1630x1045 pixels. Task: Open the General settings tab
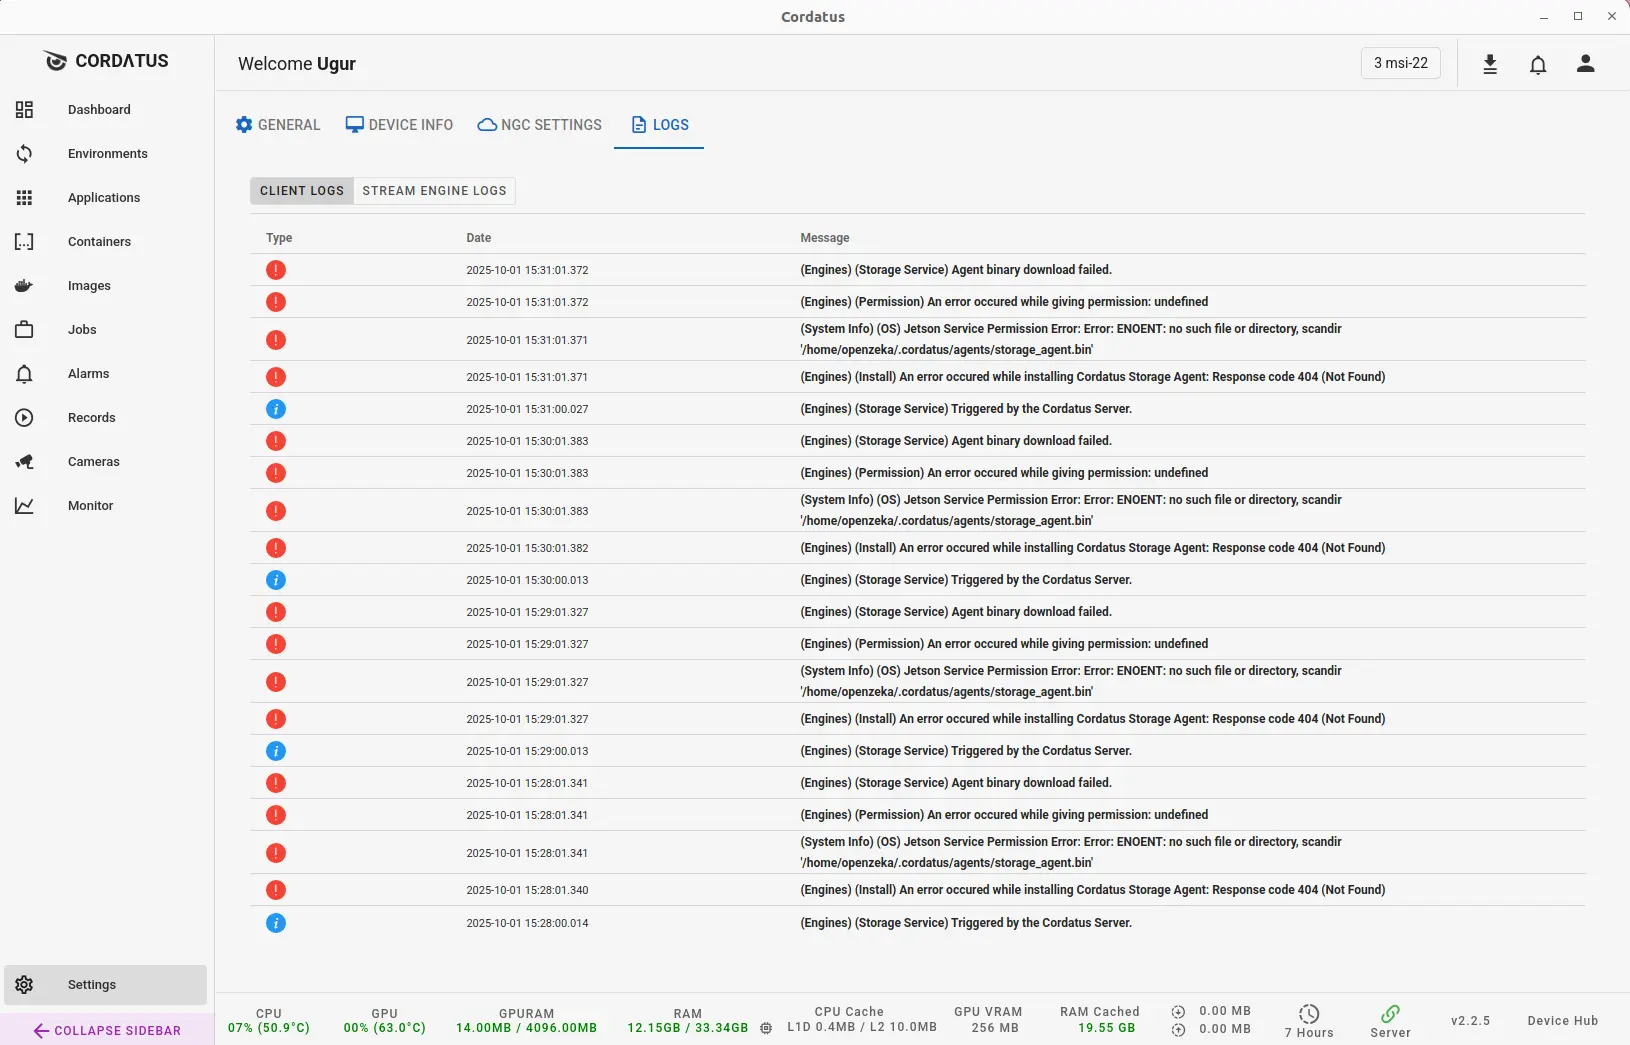(278, 125)
